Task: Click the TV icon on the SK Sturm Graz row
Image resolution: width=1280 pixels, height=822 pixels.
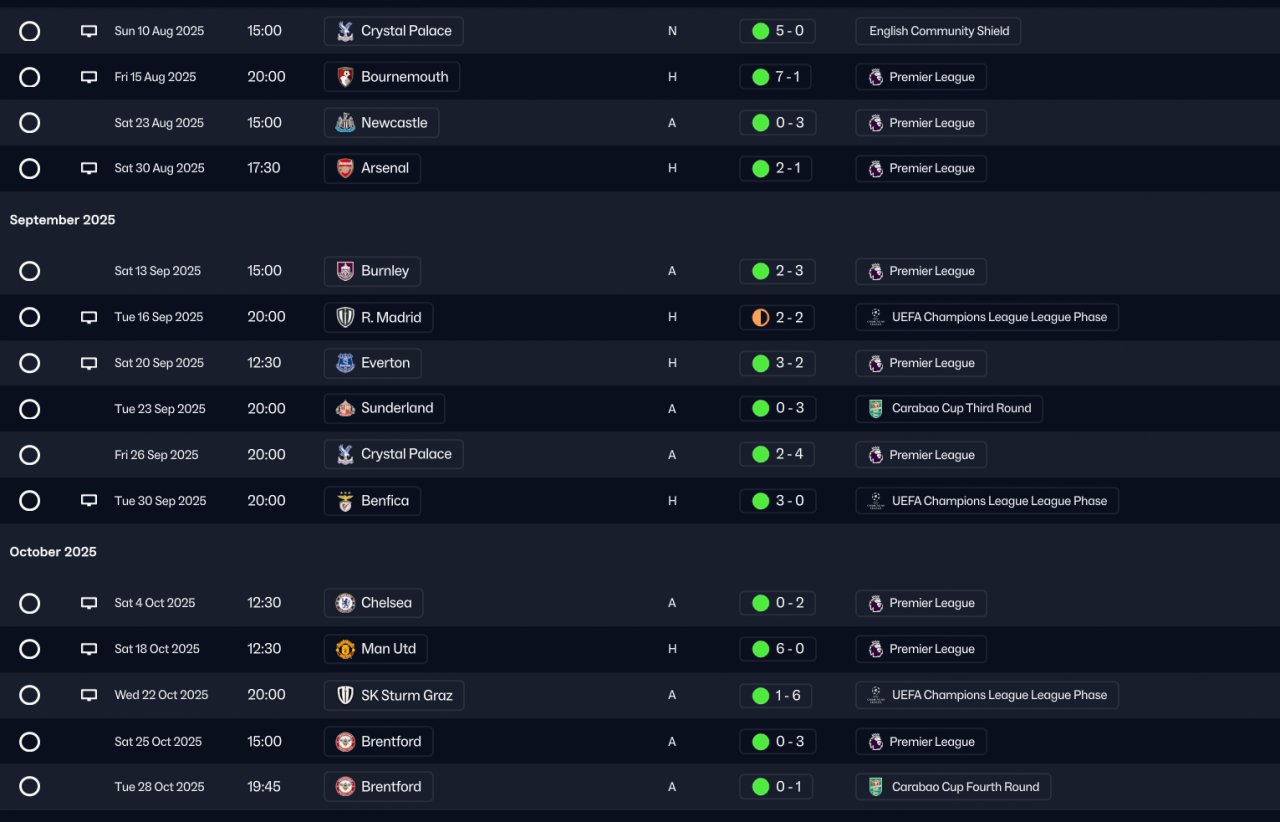Action: pyautogui.click(x=89, y=695)
